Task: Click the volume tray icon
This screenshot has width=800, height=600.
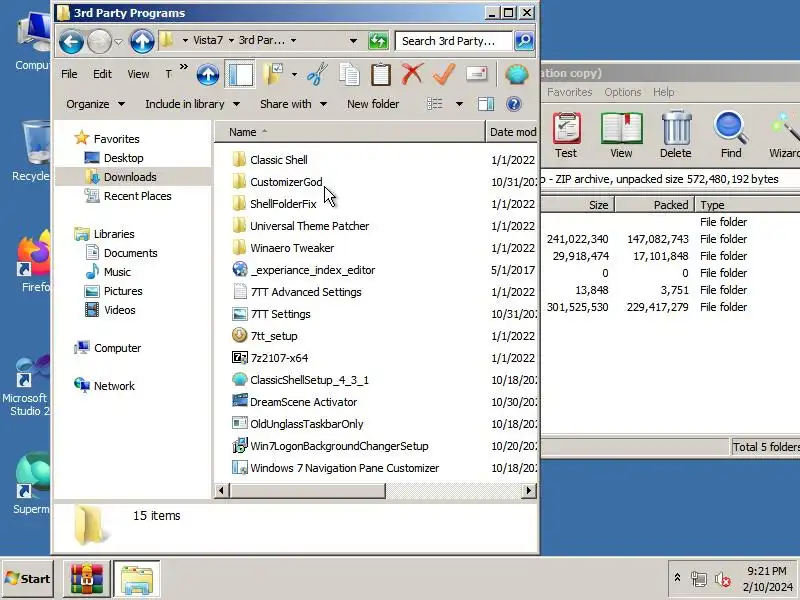Action: [722, 579]
